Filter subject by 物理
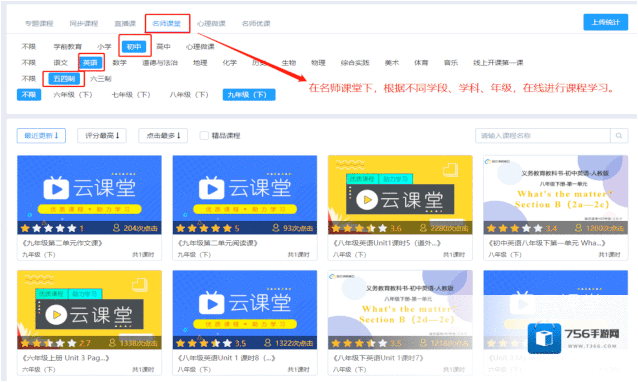The image size is (638, 382). [318, 63]
